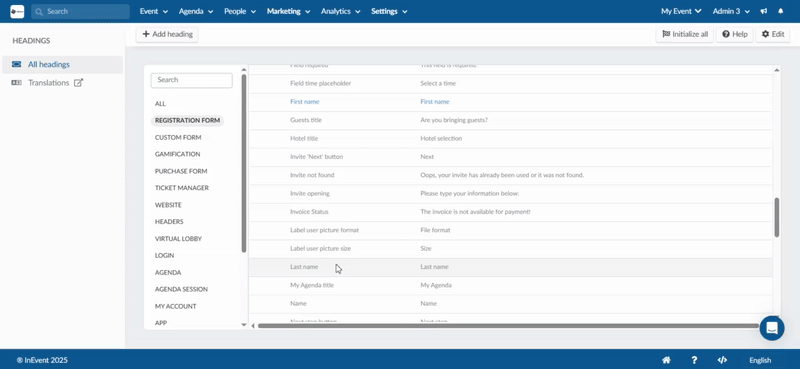Click the home icon in footer
This screenshot has height=369, width=800.
pyautogui.click(x=666, y=360)
